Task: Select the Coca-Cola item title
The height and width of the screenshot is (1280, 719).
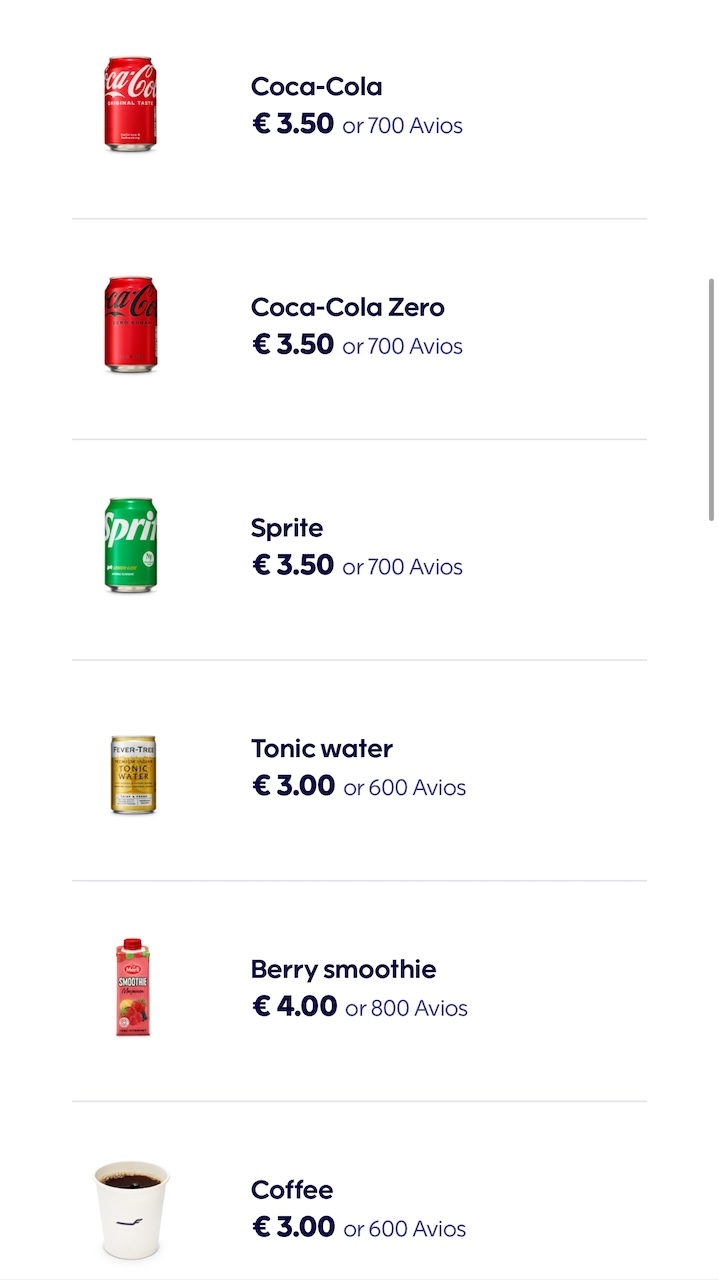Action: (x=316, y=87)
